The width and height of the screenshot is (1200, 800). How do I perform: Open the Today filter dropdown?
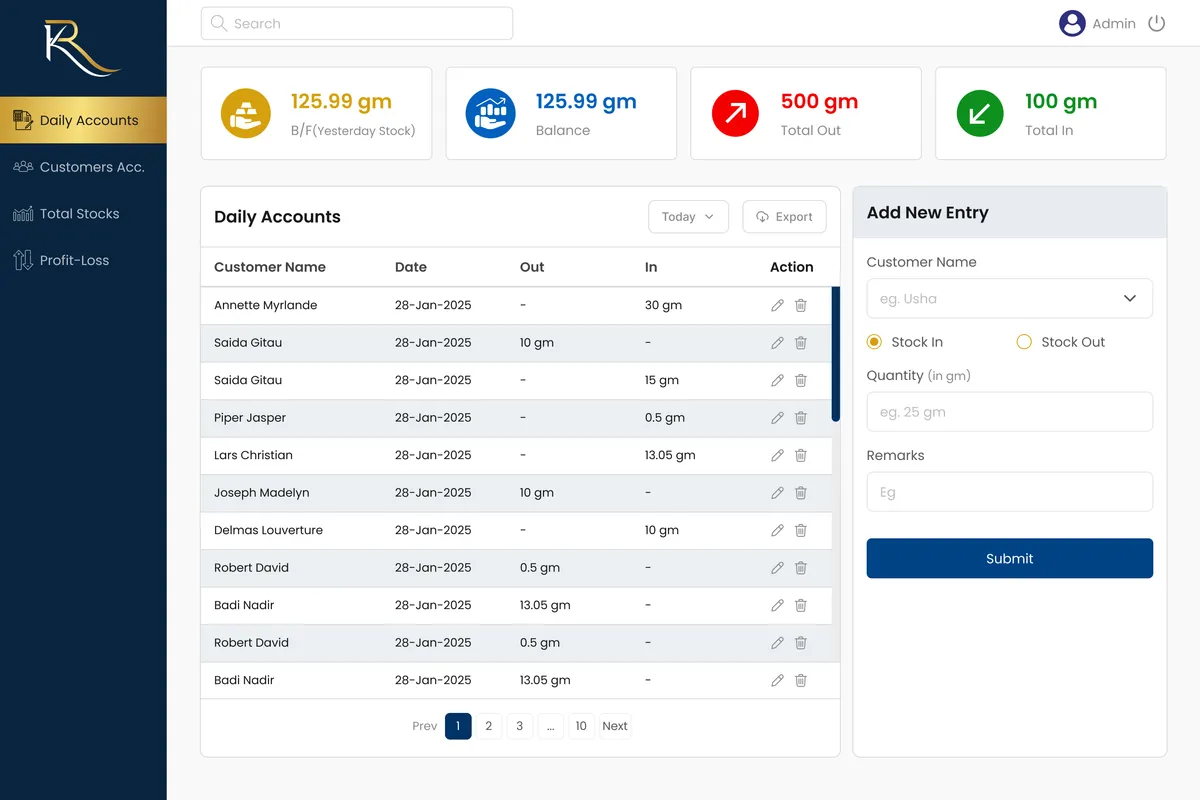[688, 217]
